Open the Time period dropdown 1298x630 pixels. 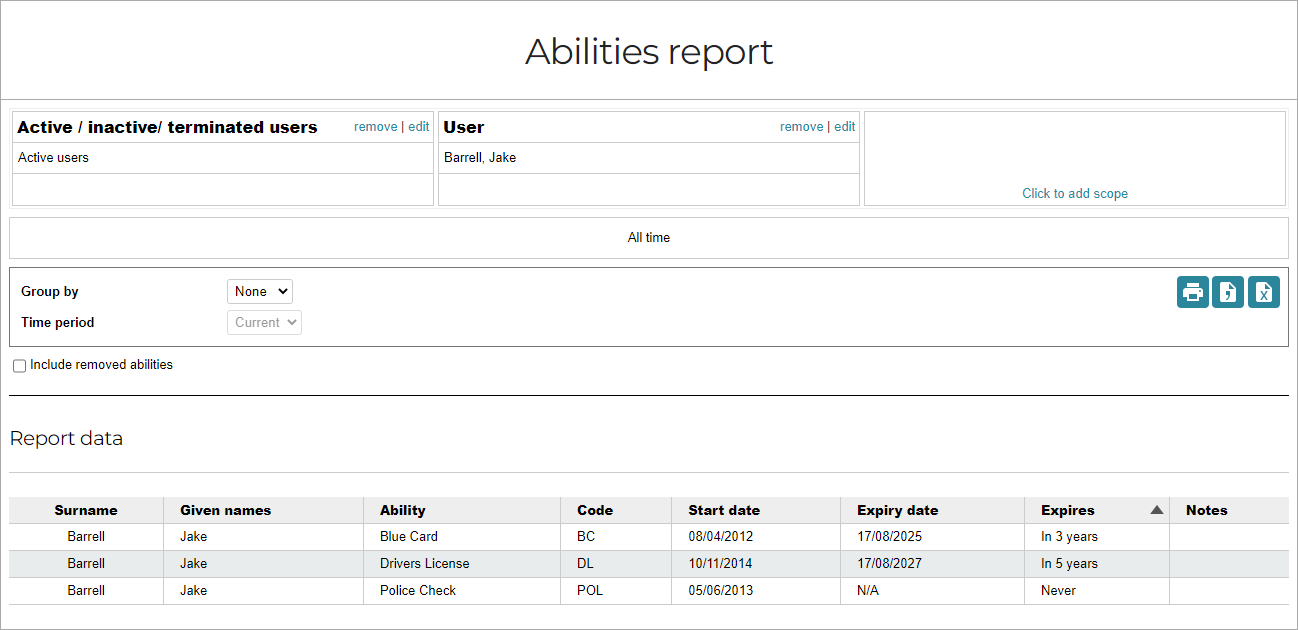click(264, 322)
